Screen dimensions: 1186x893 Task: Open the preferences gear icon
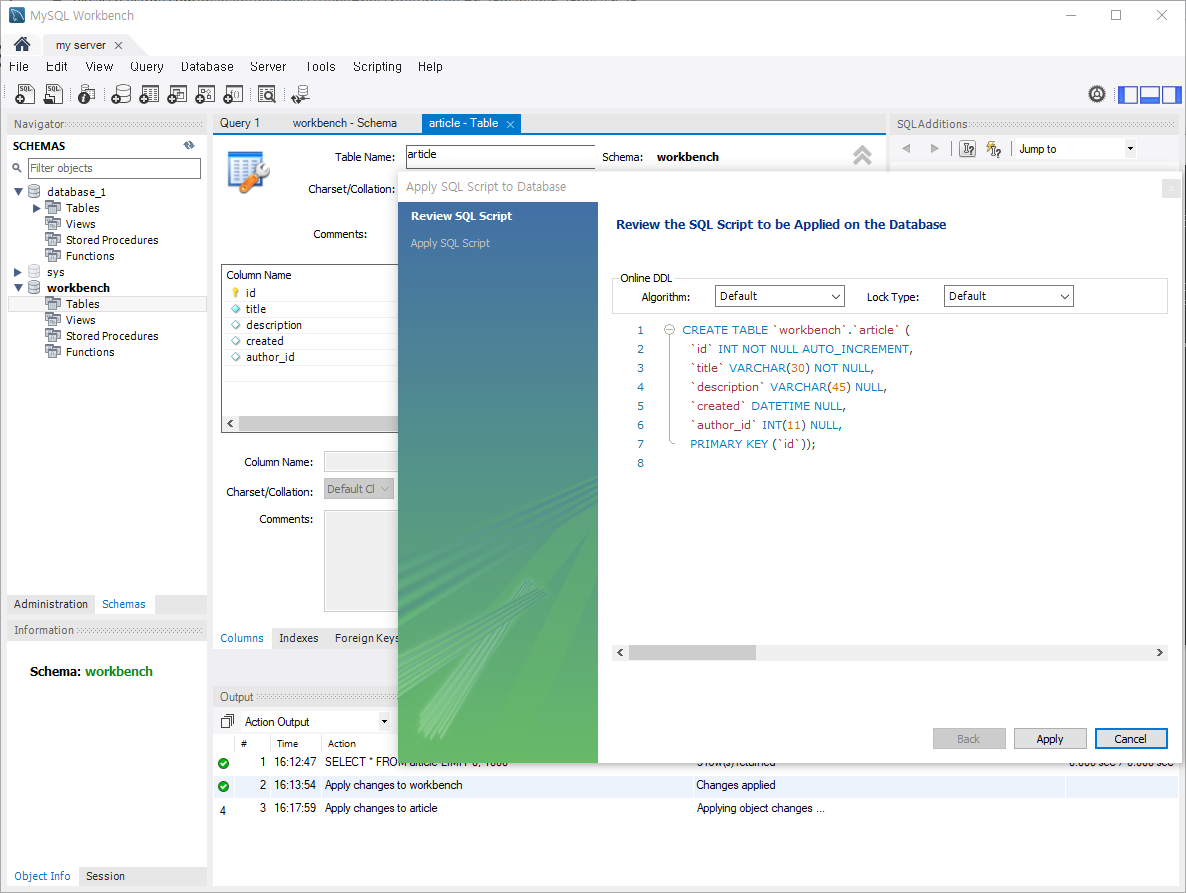point(1097,94)
